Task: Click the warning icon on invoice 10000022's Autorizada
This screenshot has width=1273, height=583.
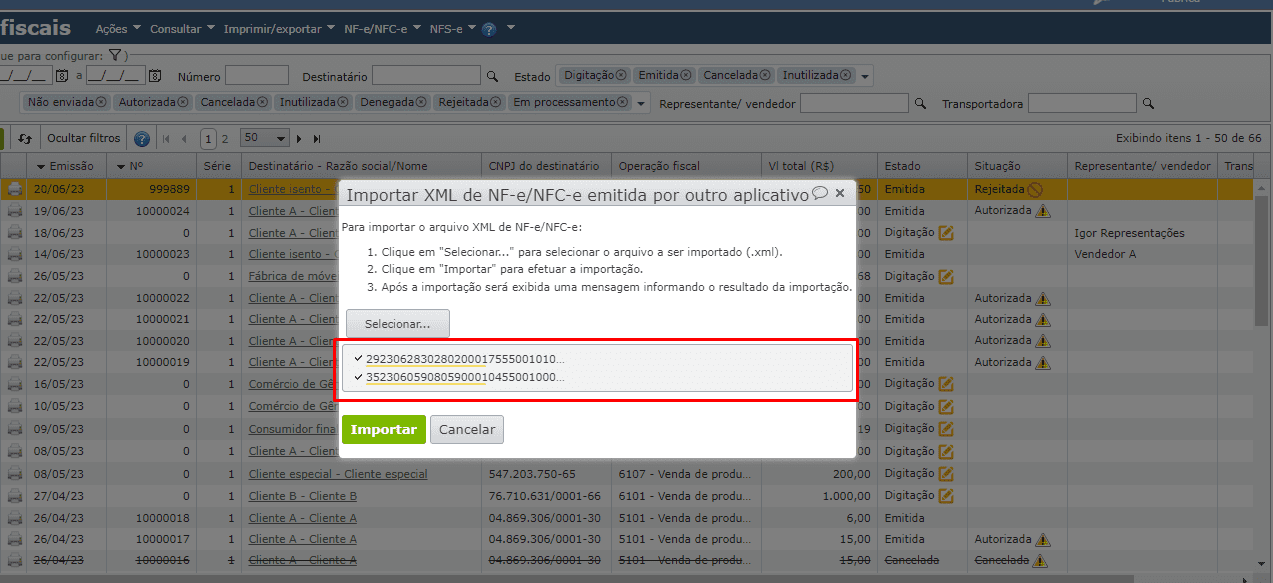Action: point(1043,298)
